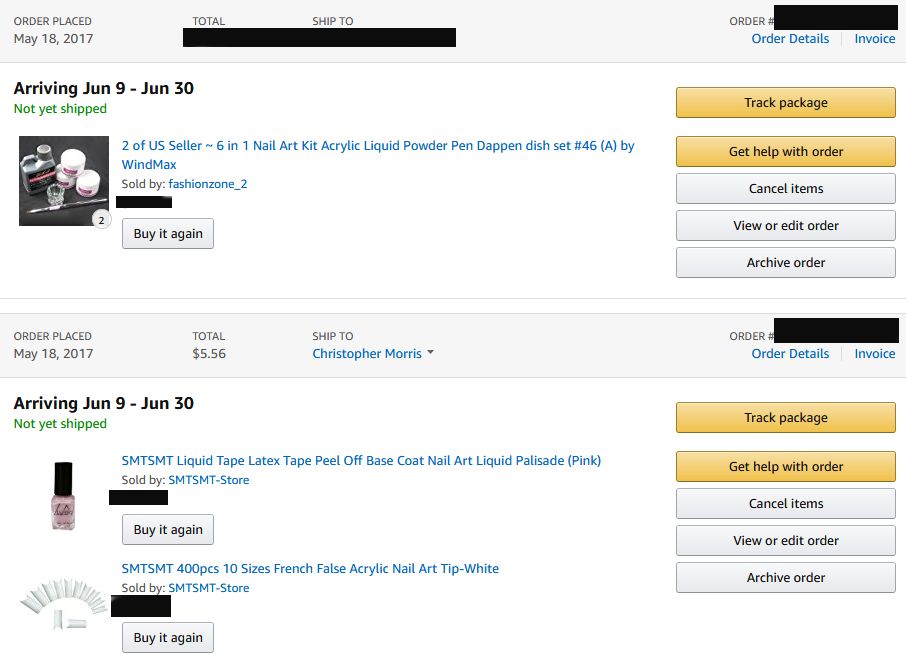Cancel items in the SMTSMT order
906x654 pixels.
tap(785, 504)
